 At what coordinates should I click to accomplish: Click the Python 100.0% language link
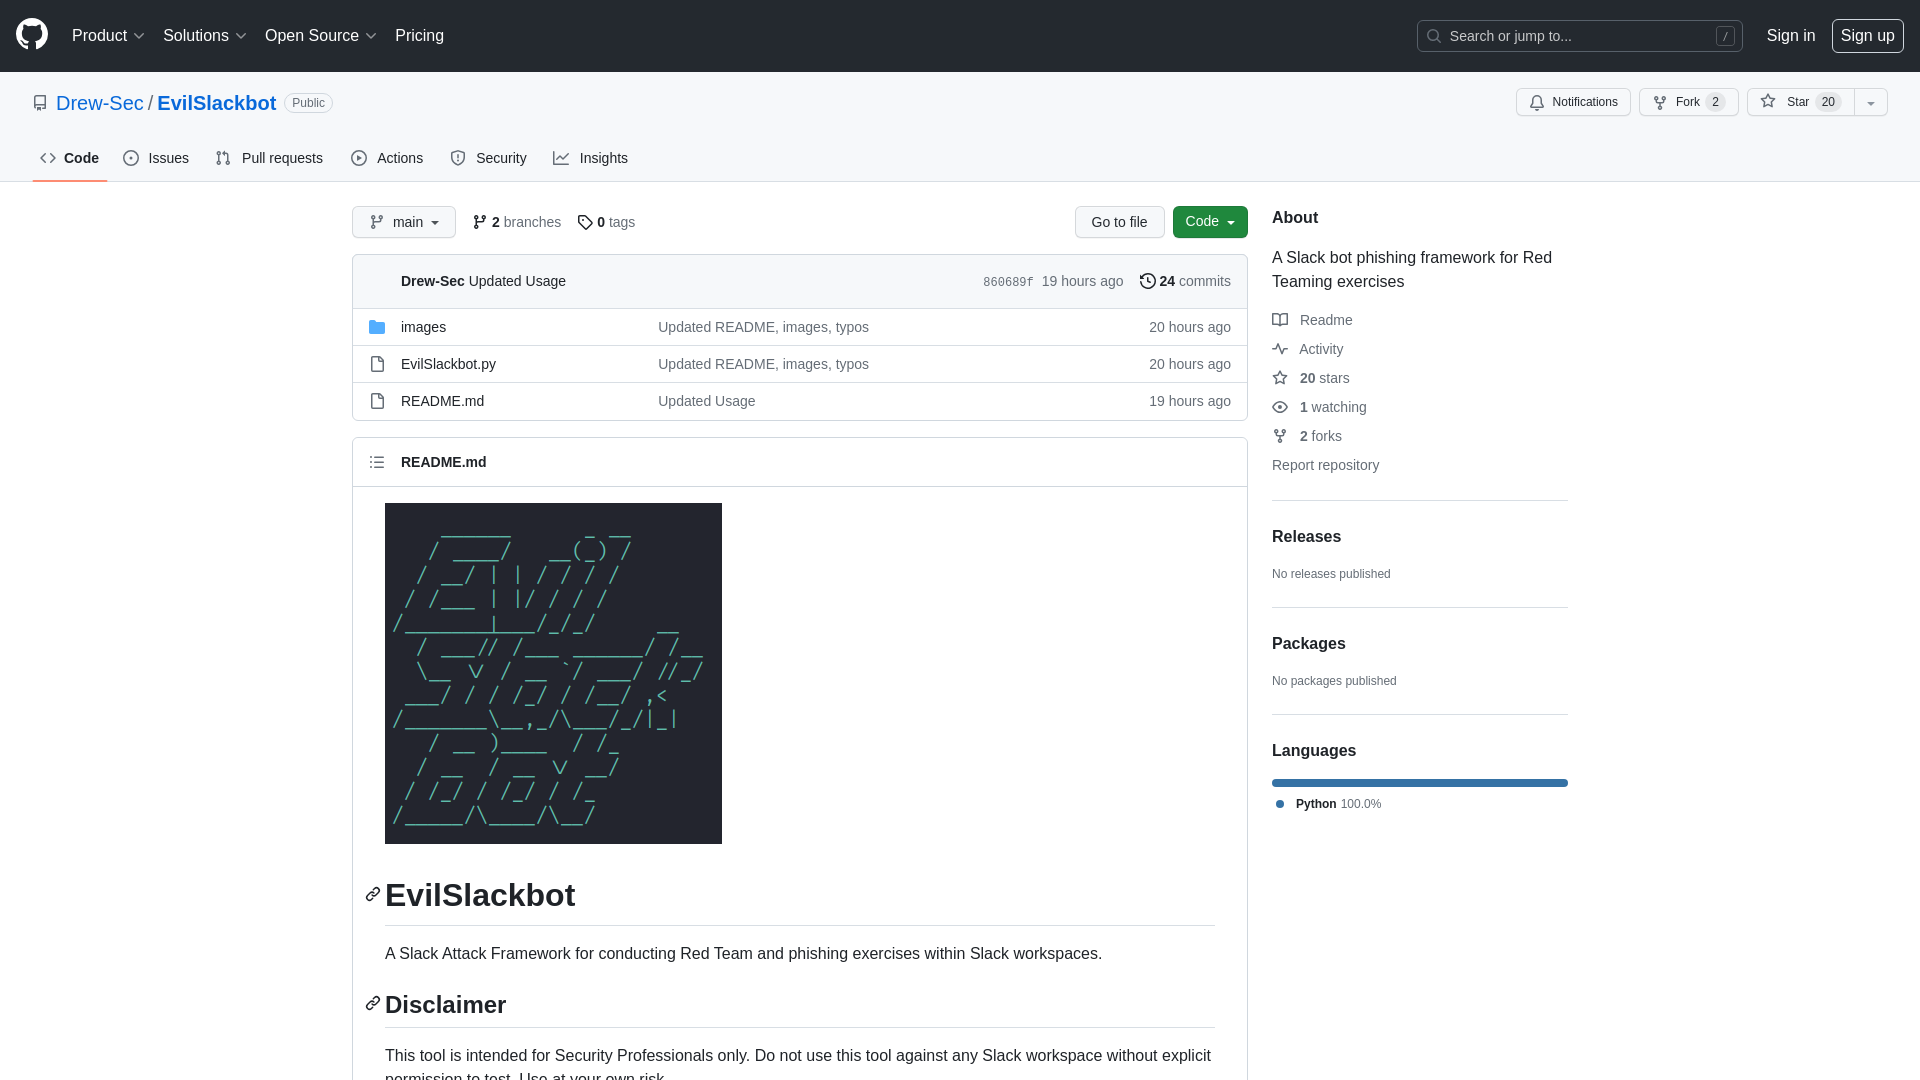tap(1328, 804)
